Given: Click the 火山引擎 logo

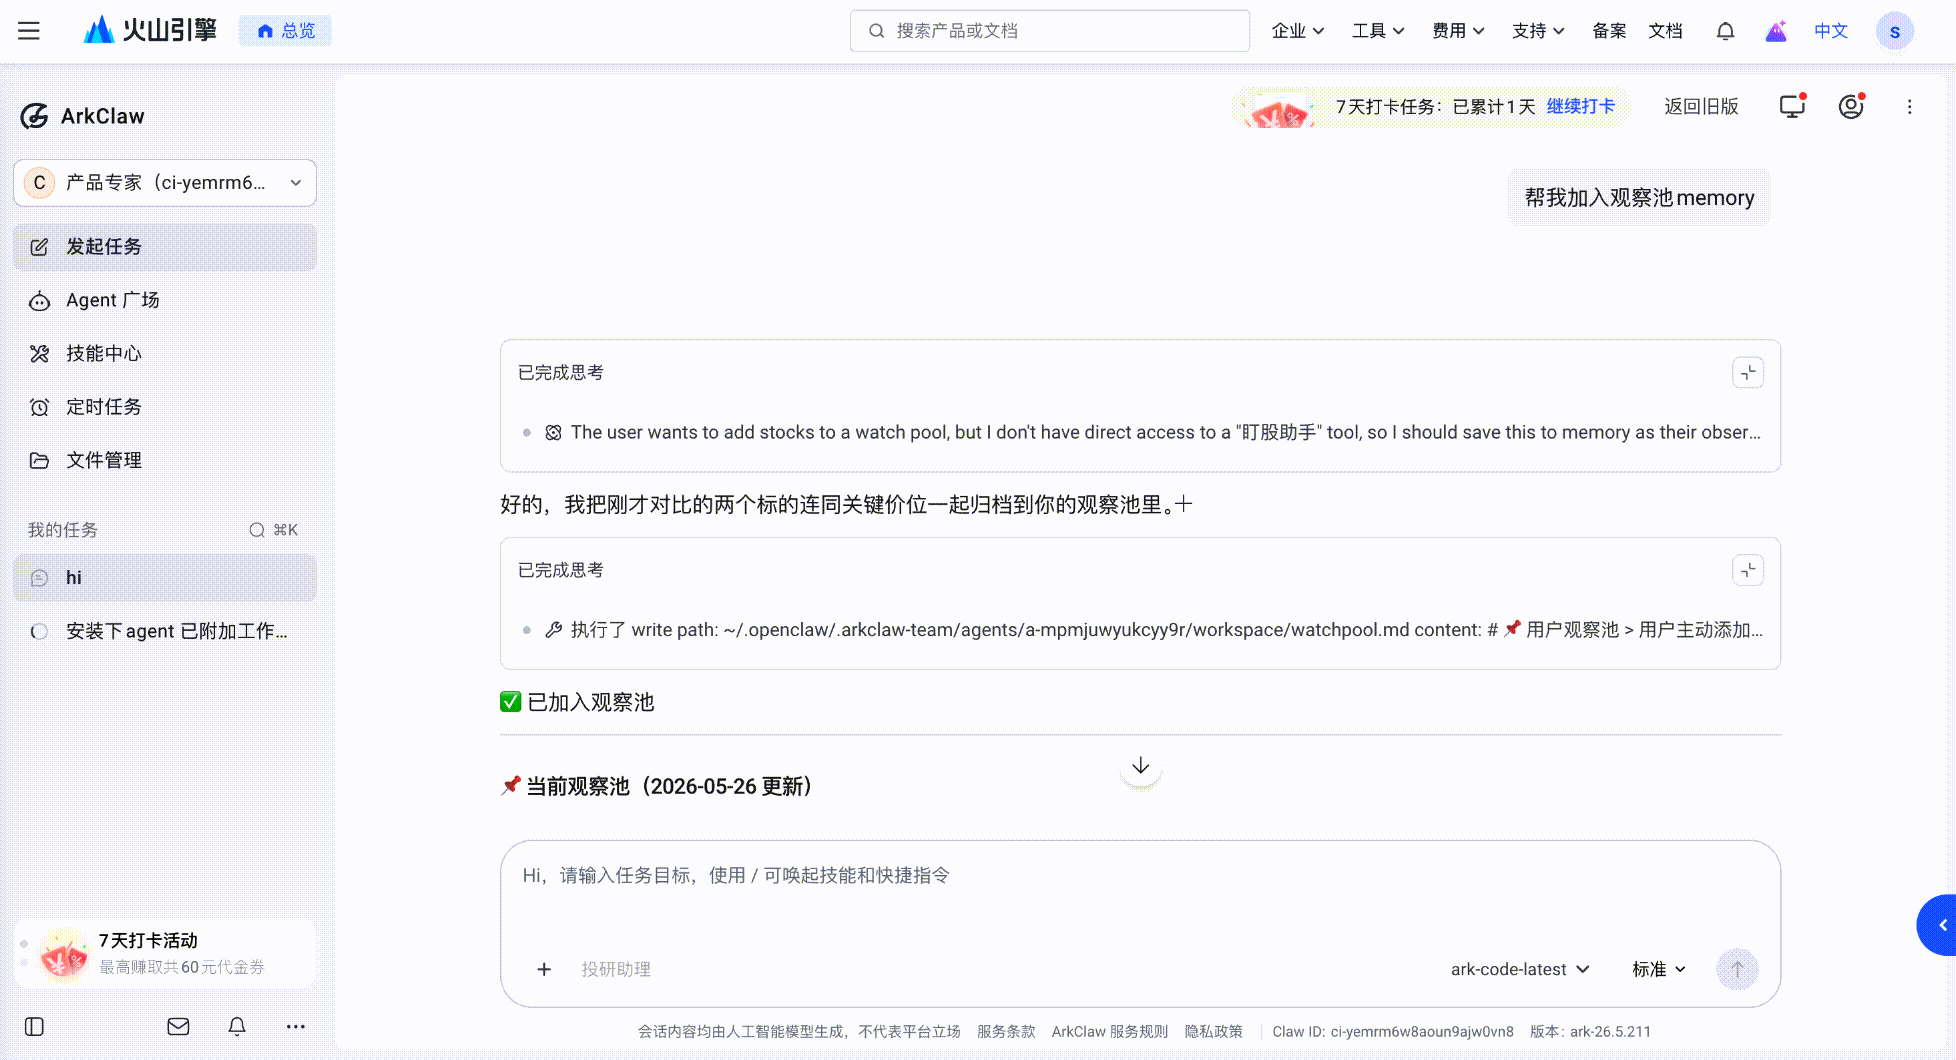Looking at the screenshot, I should (150, 30).
